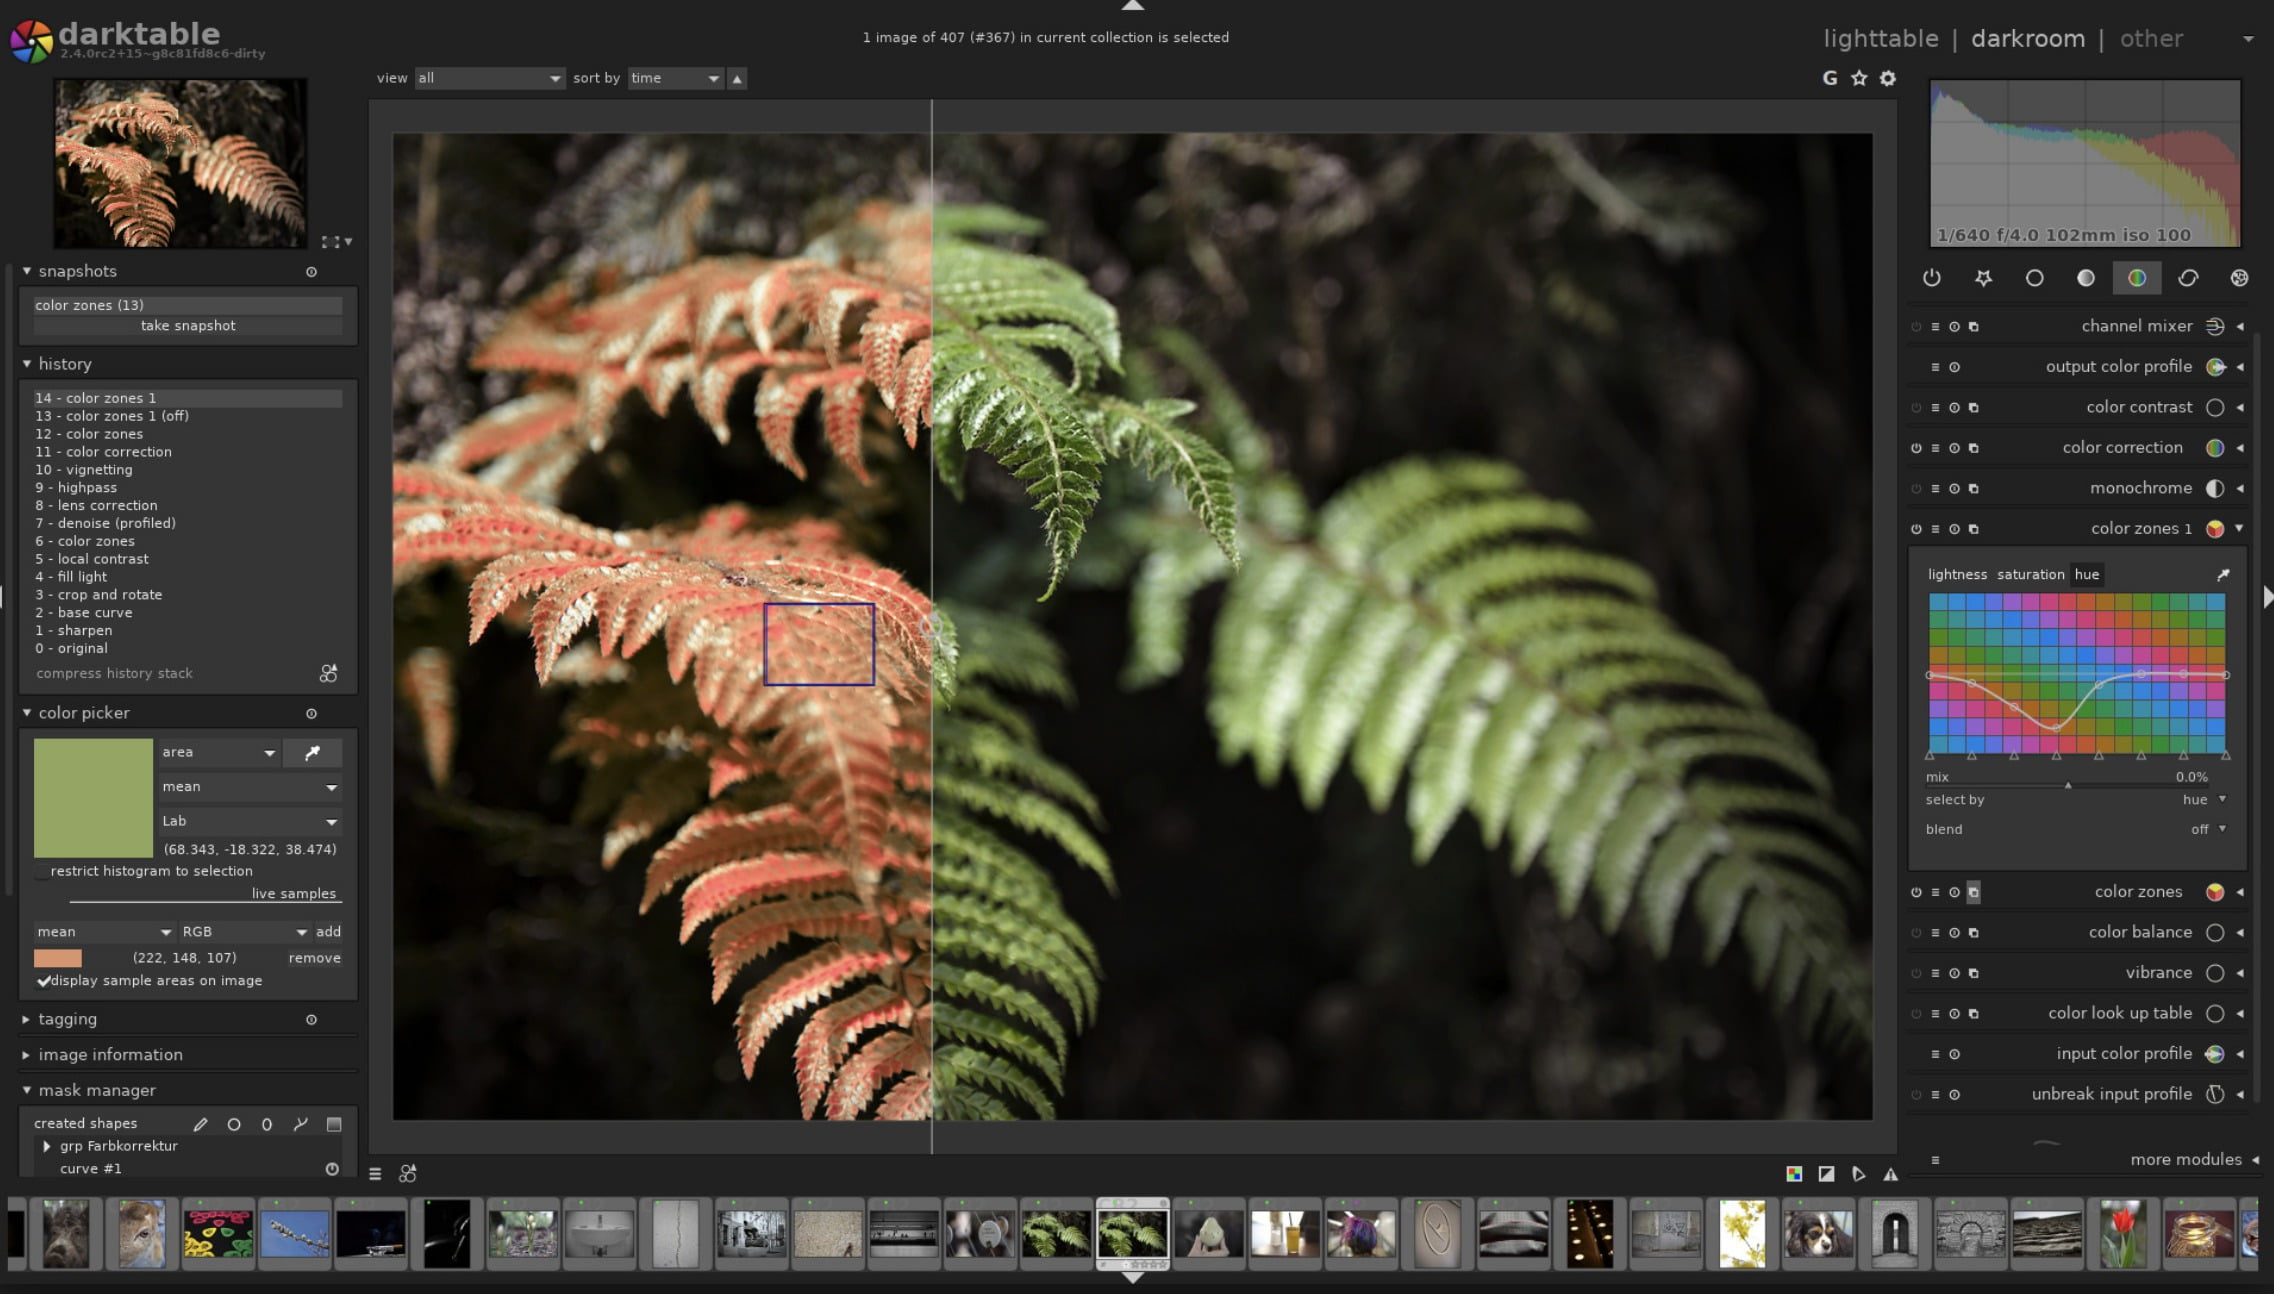Select hue tab in color zones
This screenshot has height=1294, width=2274.
[2086, 574]
